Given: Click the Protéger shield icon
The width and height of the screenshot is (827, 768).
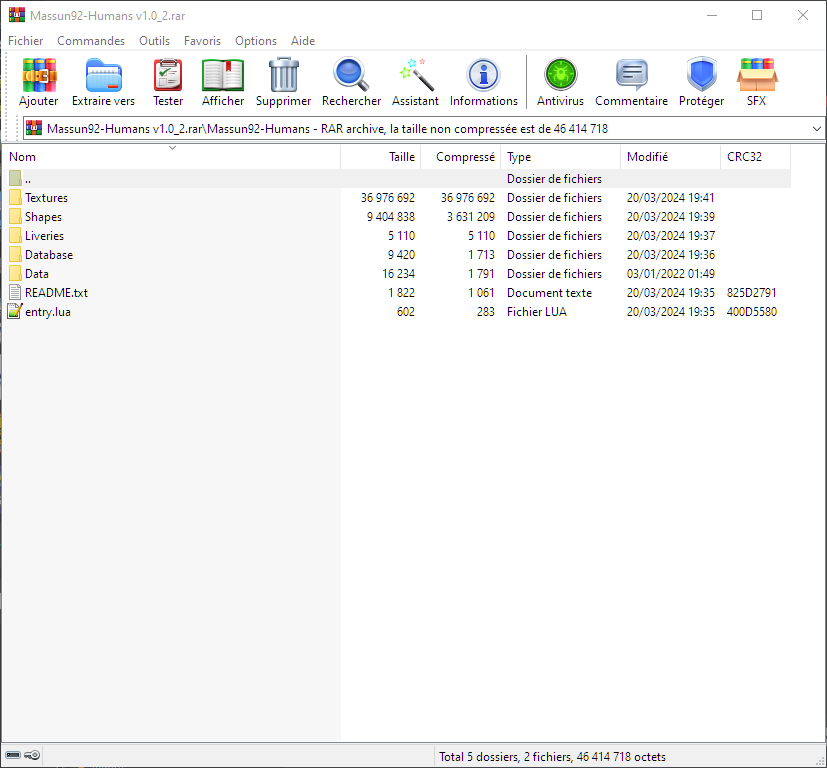Looking at the screenshot, I should 701,74.
